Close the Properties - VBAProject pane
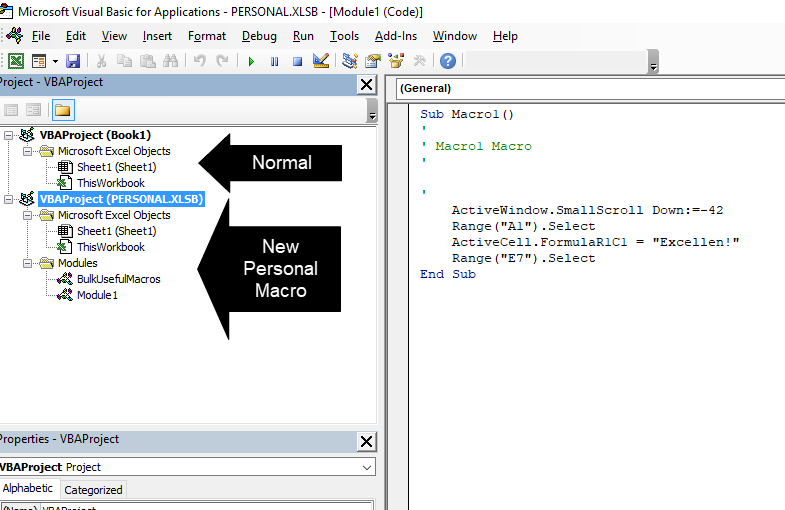Viewport: 785px width, 510px height. [x=366, y=441]
